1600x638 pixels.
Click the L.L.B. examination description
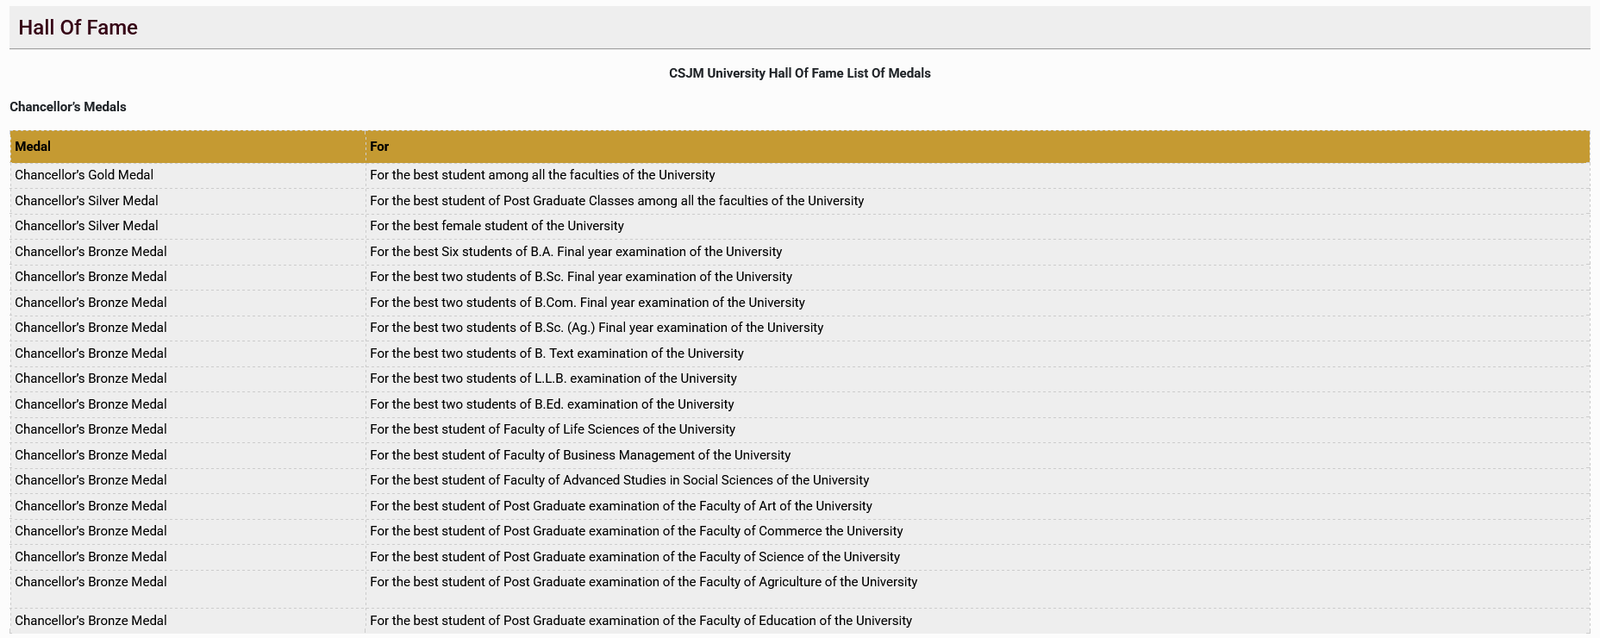tap(553, 379)
